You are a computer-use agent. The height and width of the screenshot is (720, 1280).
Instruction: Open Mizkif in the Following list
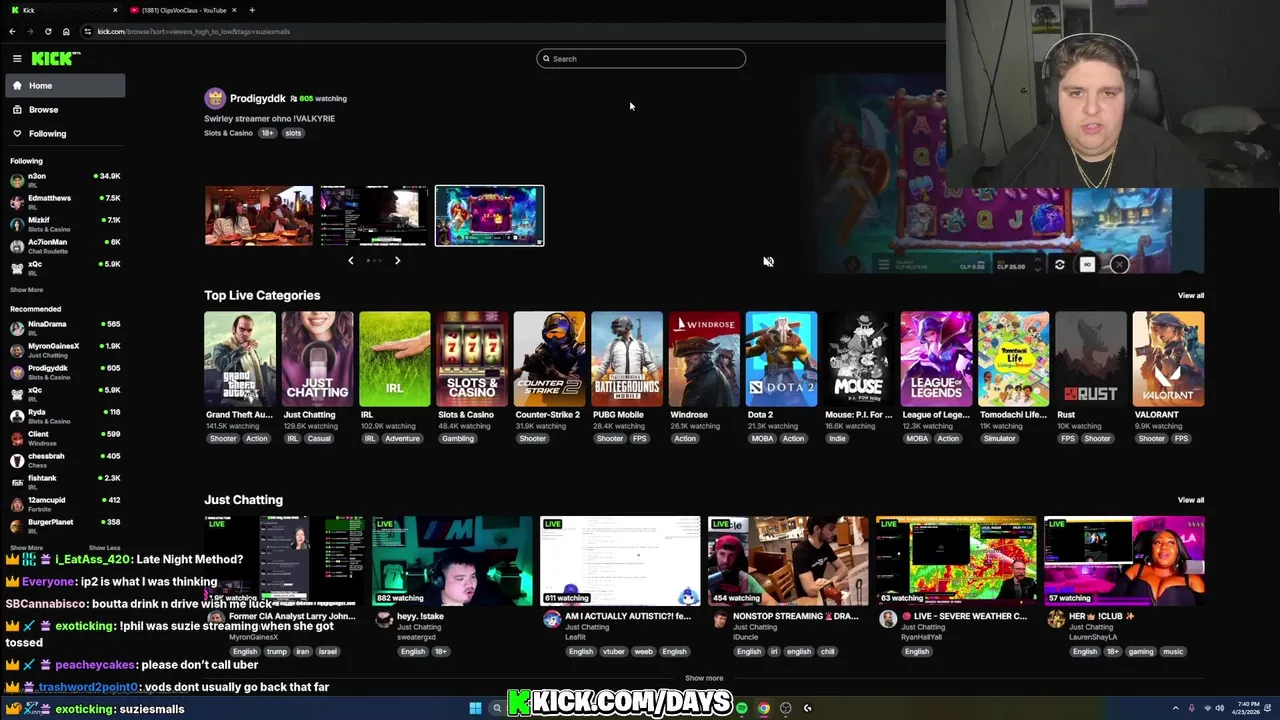click(x=65, y=224)
